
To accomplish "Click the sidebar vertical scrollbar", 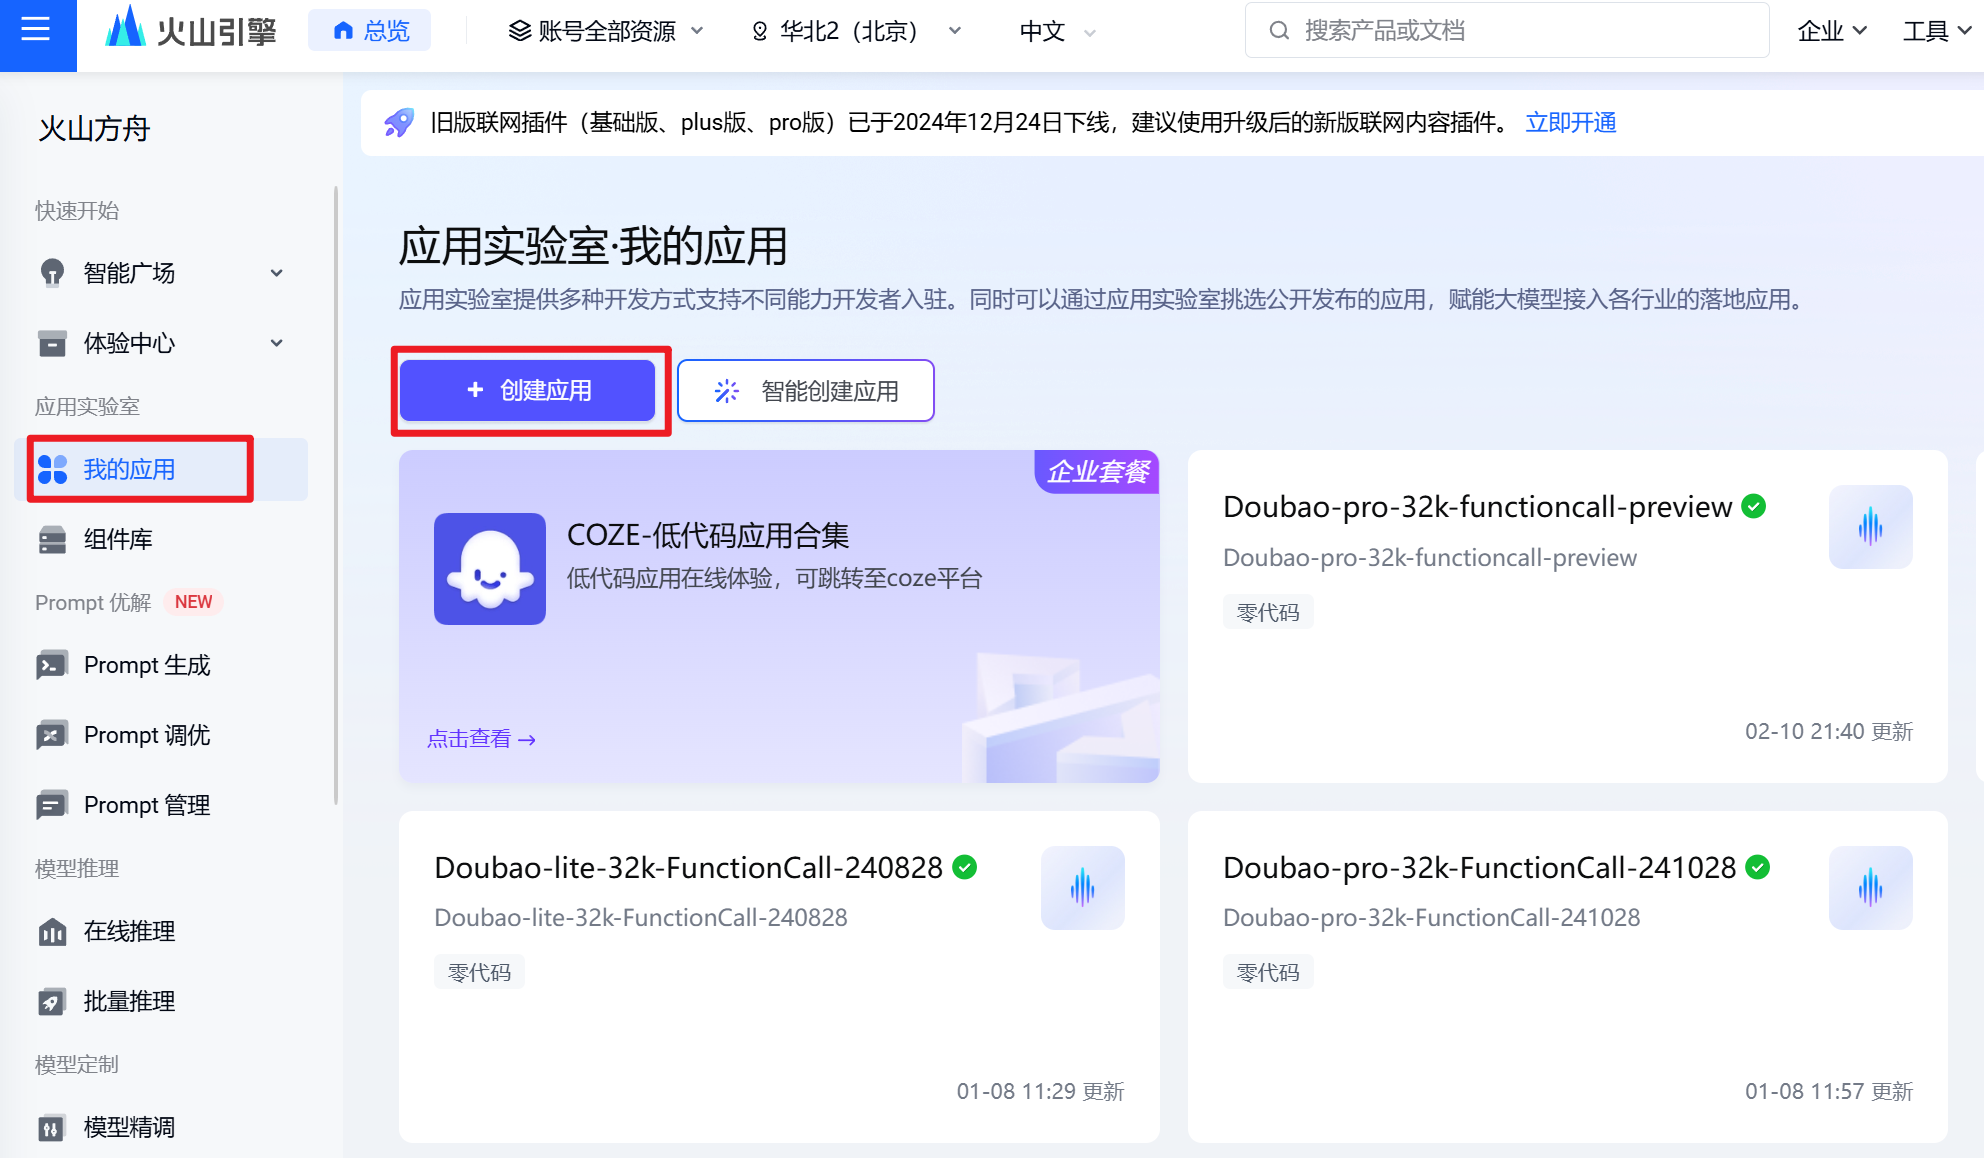I will 336,495.
